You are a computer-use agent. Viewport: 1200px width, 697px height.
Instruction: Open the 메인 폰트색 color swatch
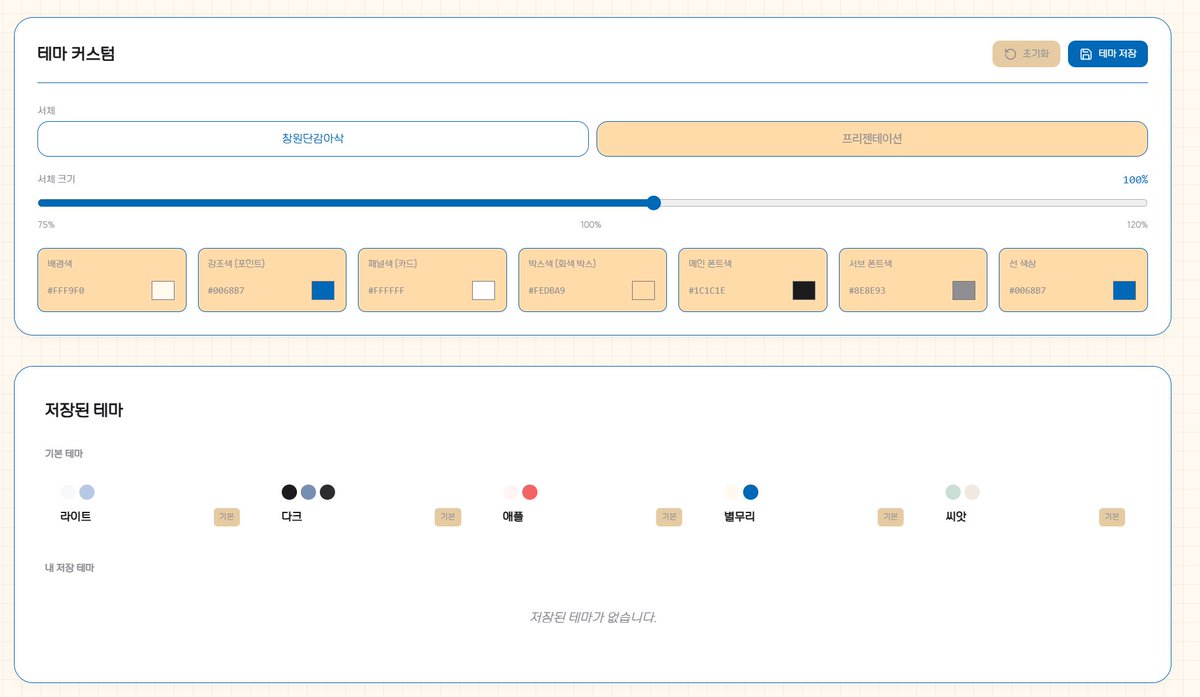click(x=804, y=291)
